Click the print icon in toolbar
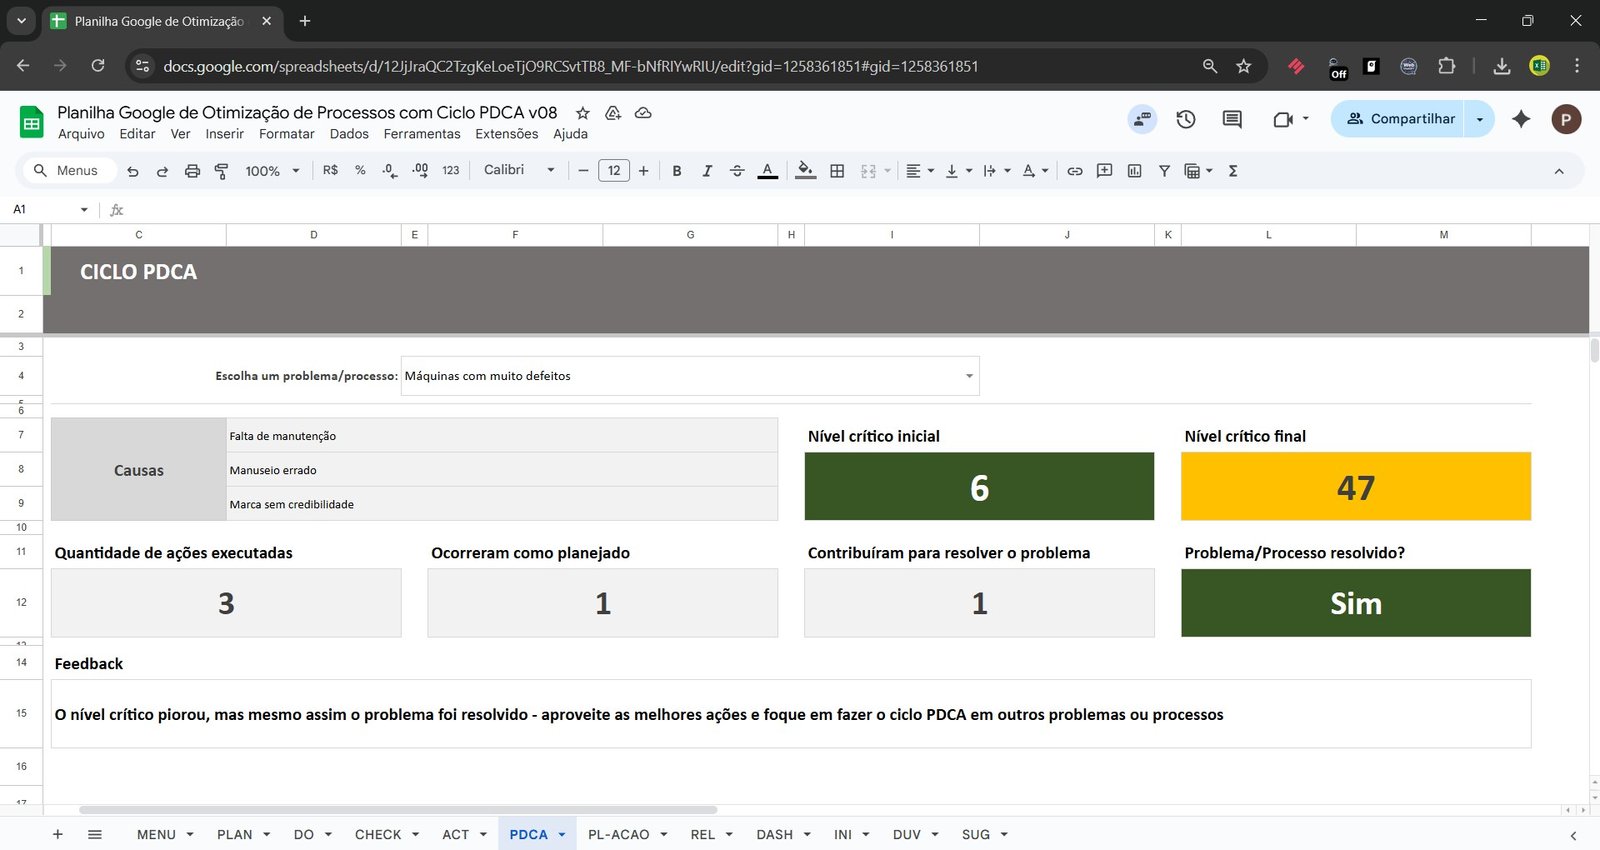 point(192,171)
